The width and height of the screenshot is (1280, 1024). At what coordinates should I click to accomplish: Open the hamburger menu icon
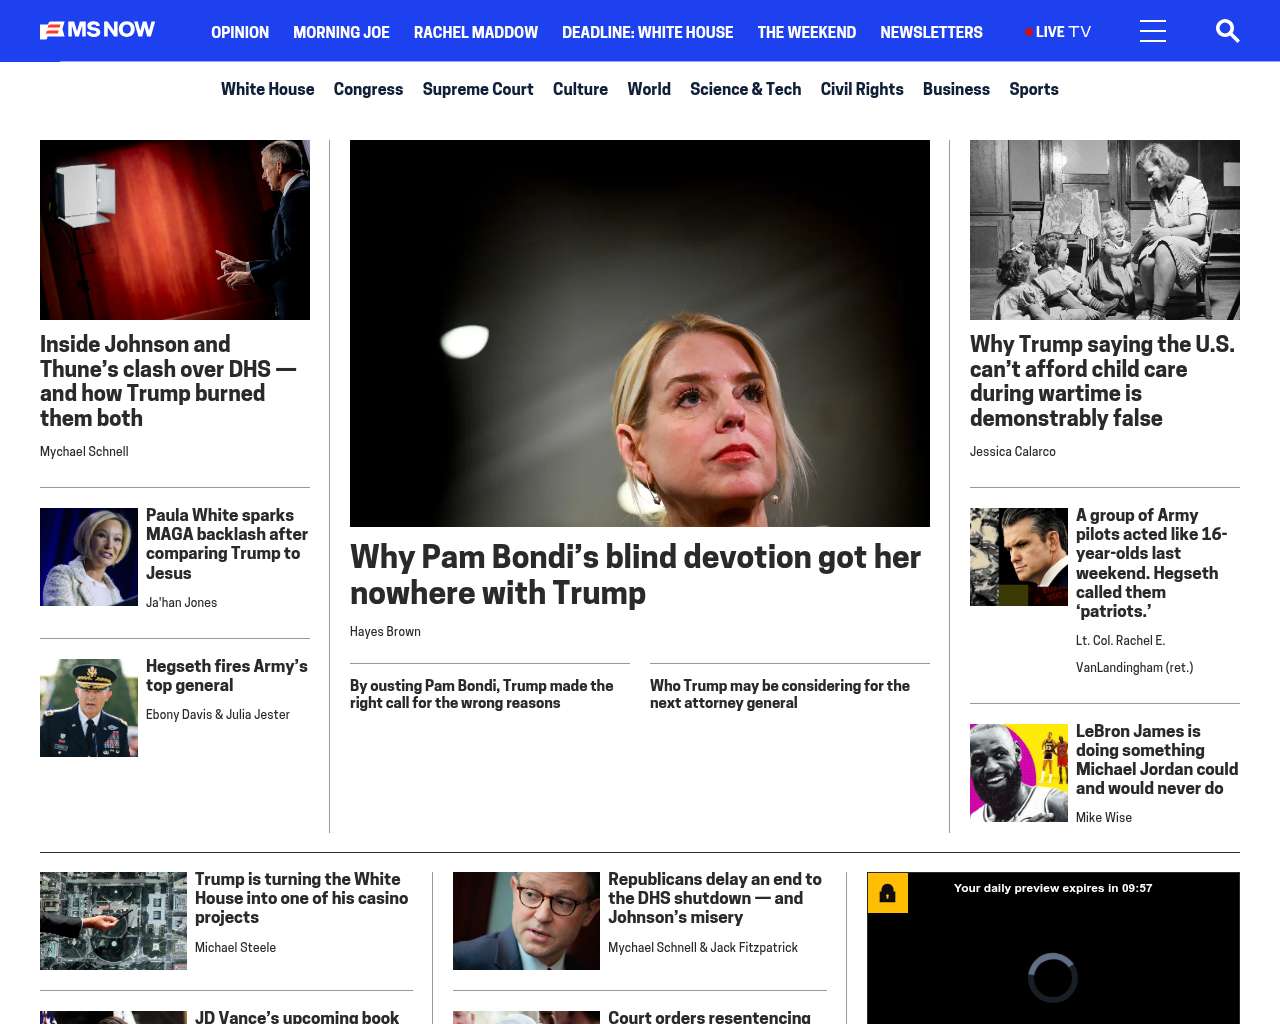pyautogui.click(x=1153, y=31)
